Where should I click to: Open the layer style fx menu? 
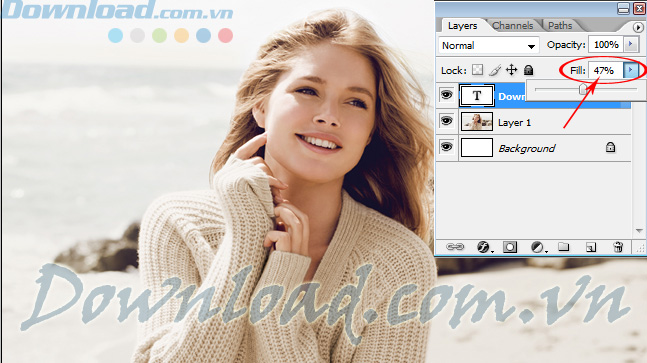click(x=484, y=247)
